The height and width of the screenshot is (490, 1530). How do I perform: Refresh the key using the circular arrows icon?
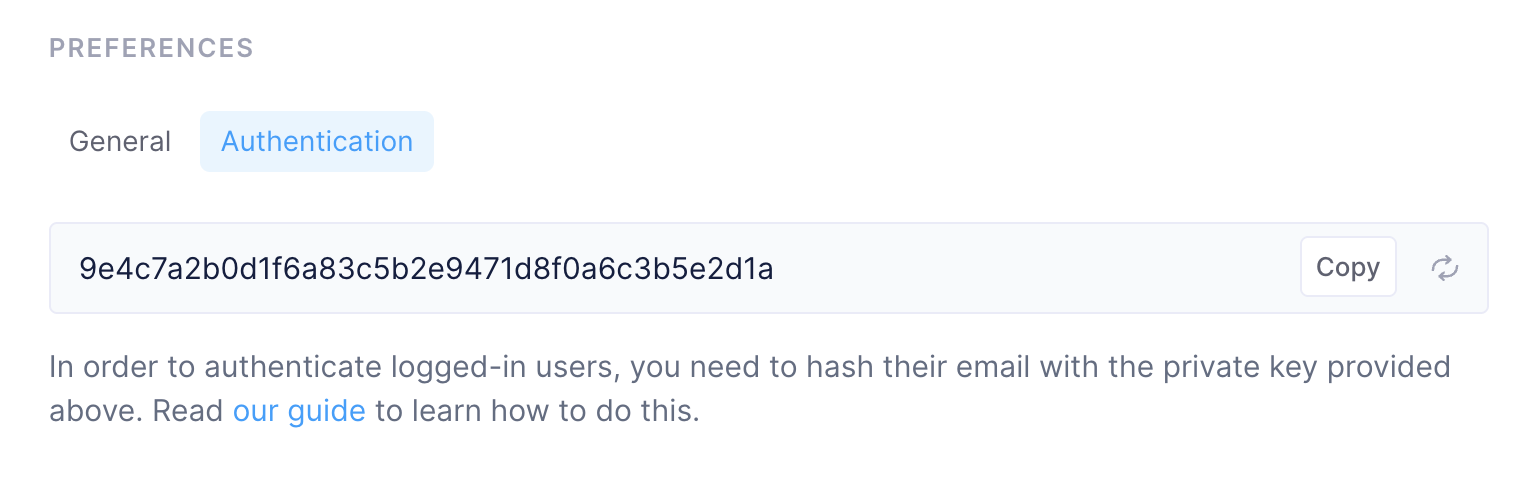[x=1444, y=268]
